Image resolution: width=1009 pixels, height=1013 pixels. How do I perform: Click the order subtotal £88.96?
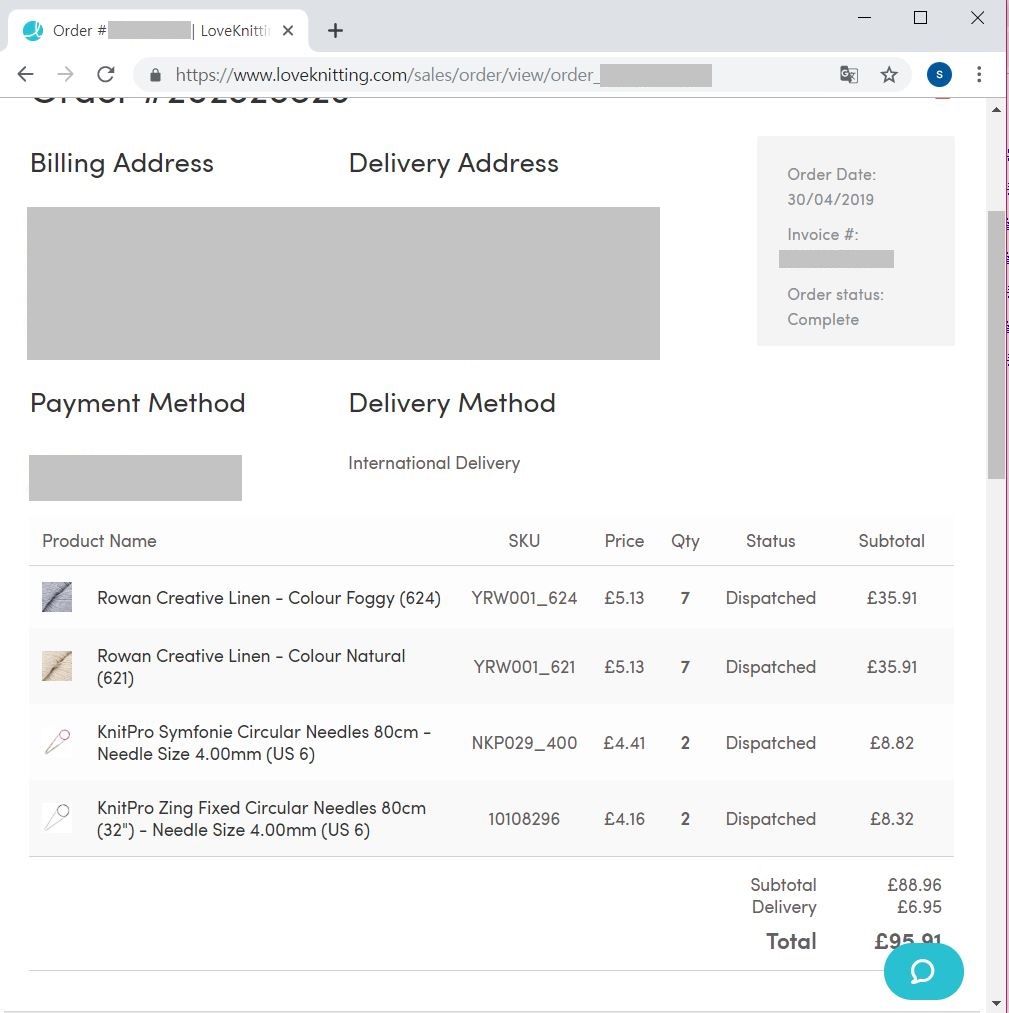914,884
